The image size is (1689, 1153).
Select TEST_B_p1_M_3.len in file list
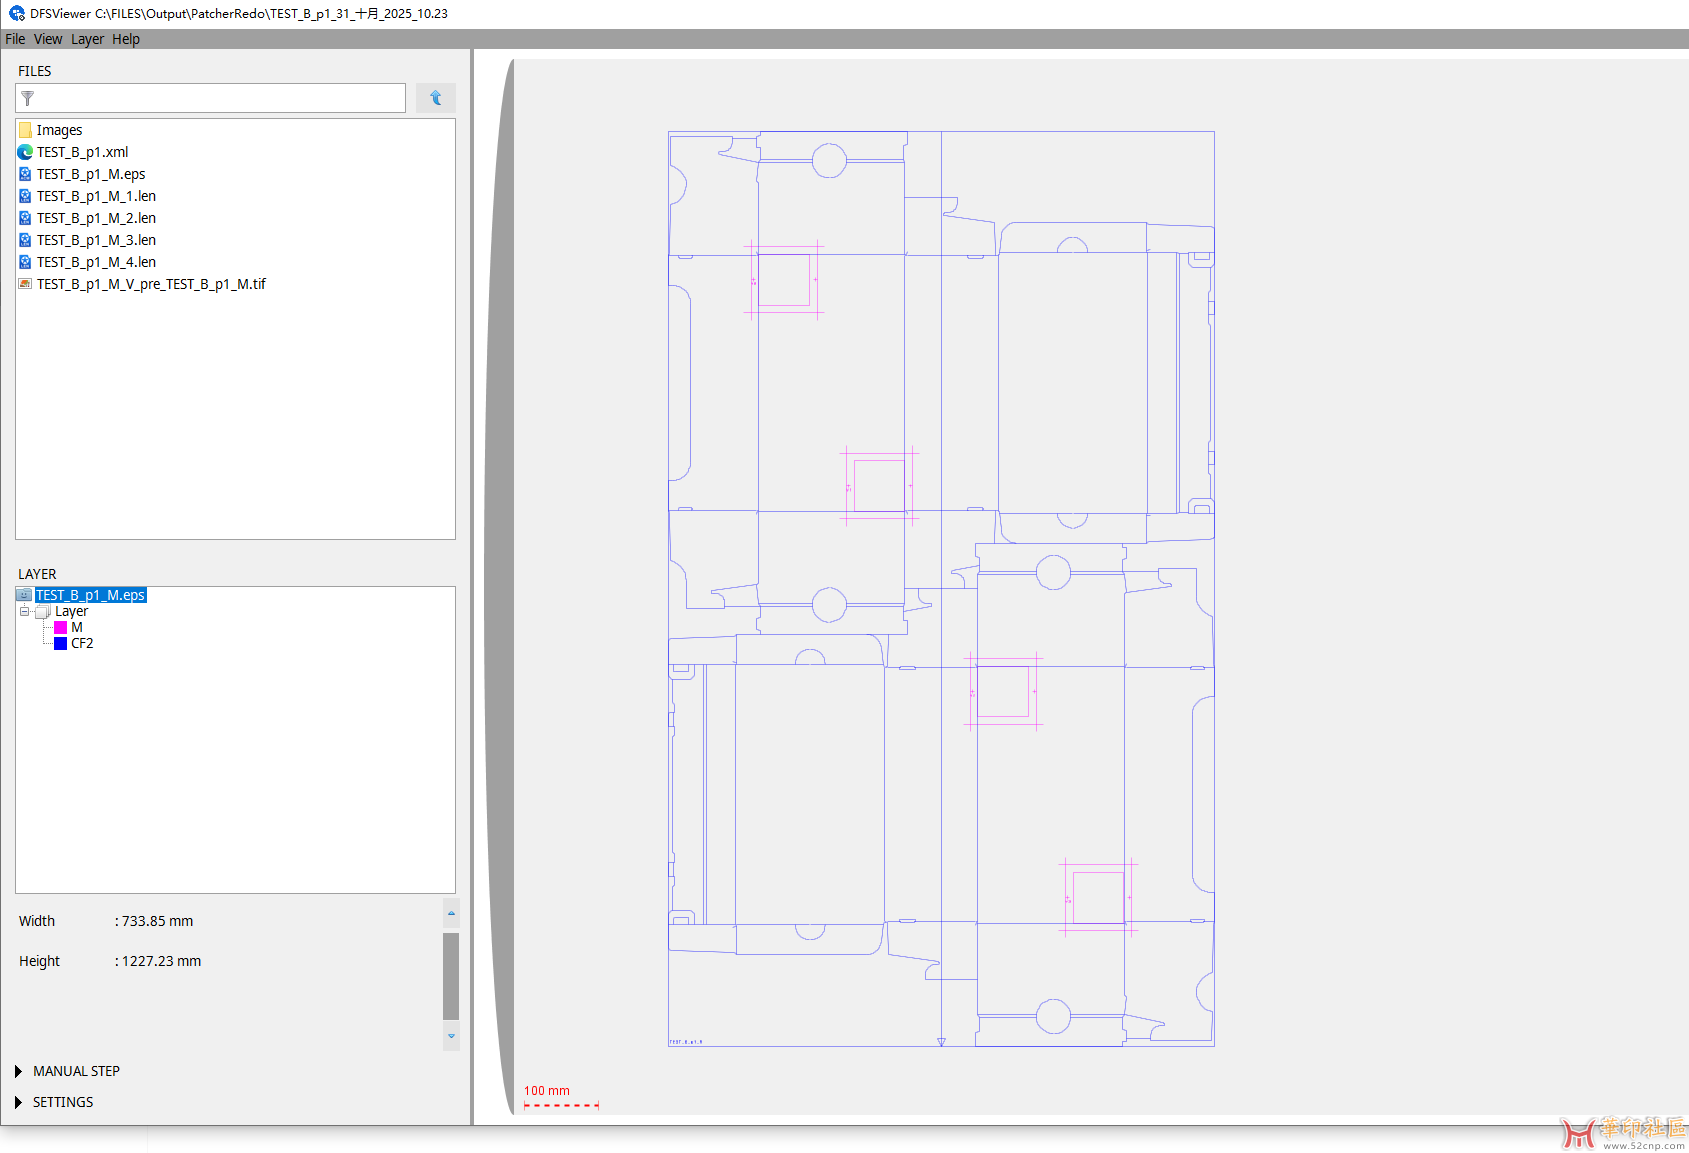click(x=96, y=240)
